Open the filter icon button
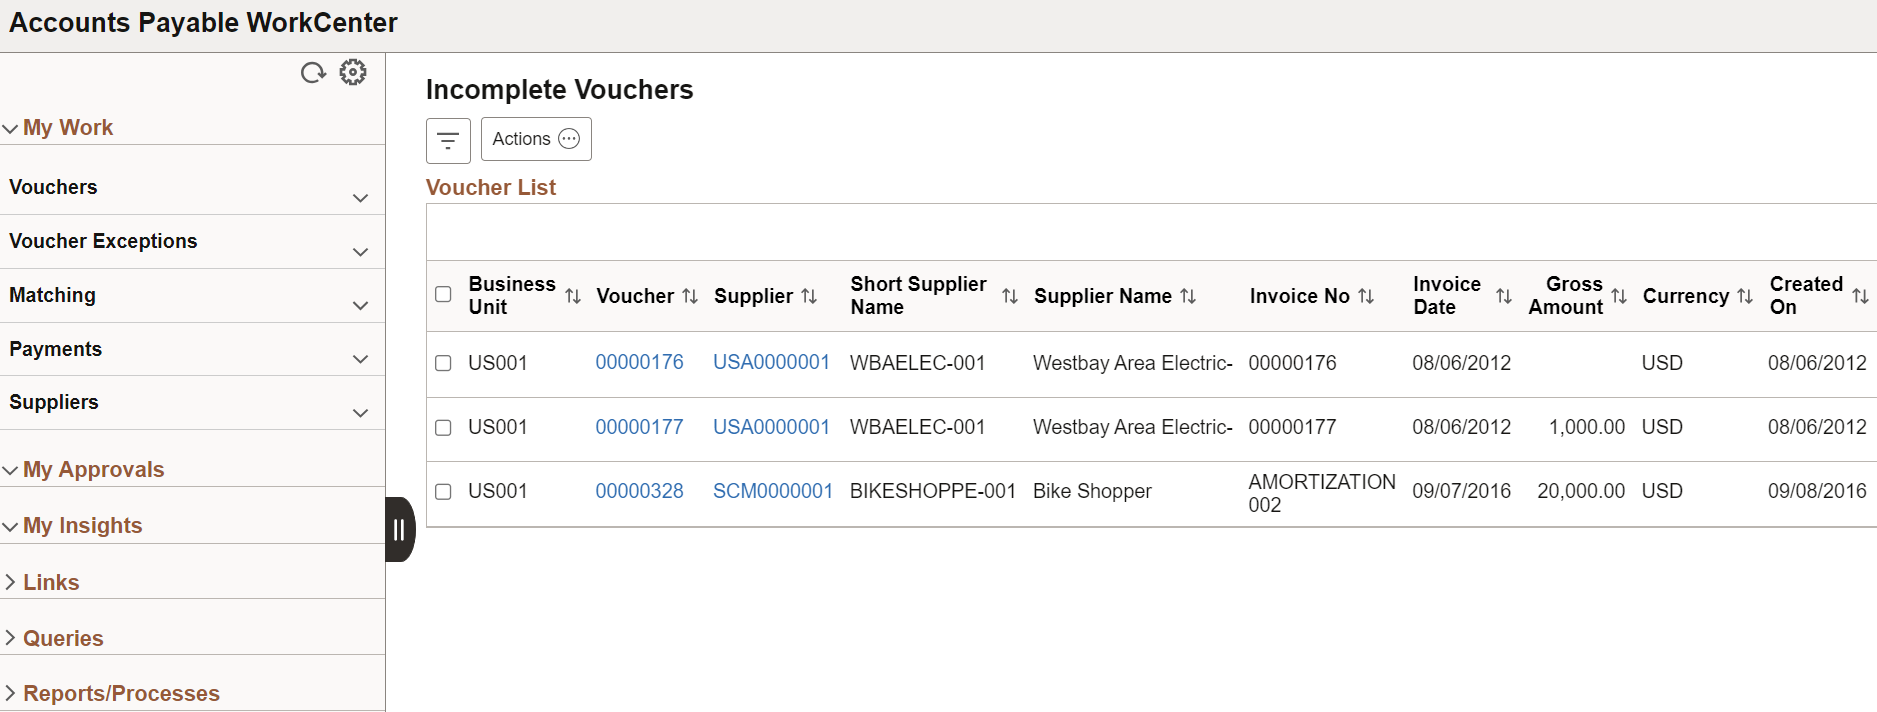Screen dimensions: 1877x712 click(448, 140)
